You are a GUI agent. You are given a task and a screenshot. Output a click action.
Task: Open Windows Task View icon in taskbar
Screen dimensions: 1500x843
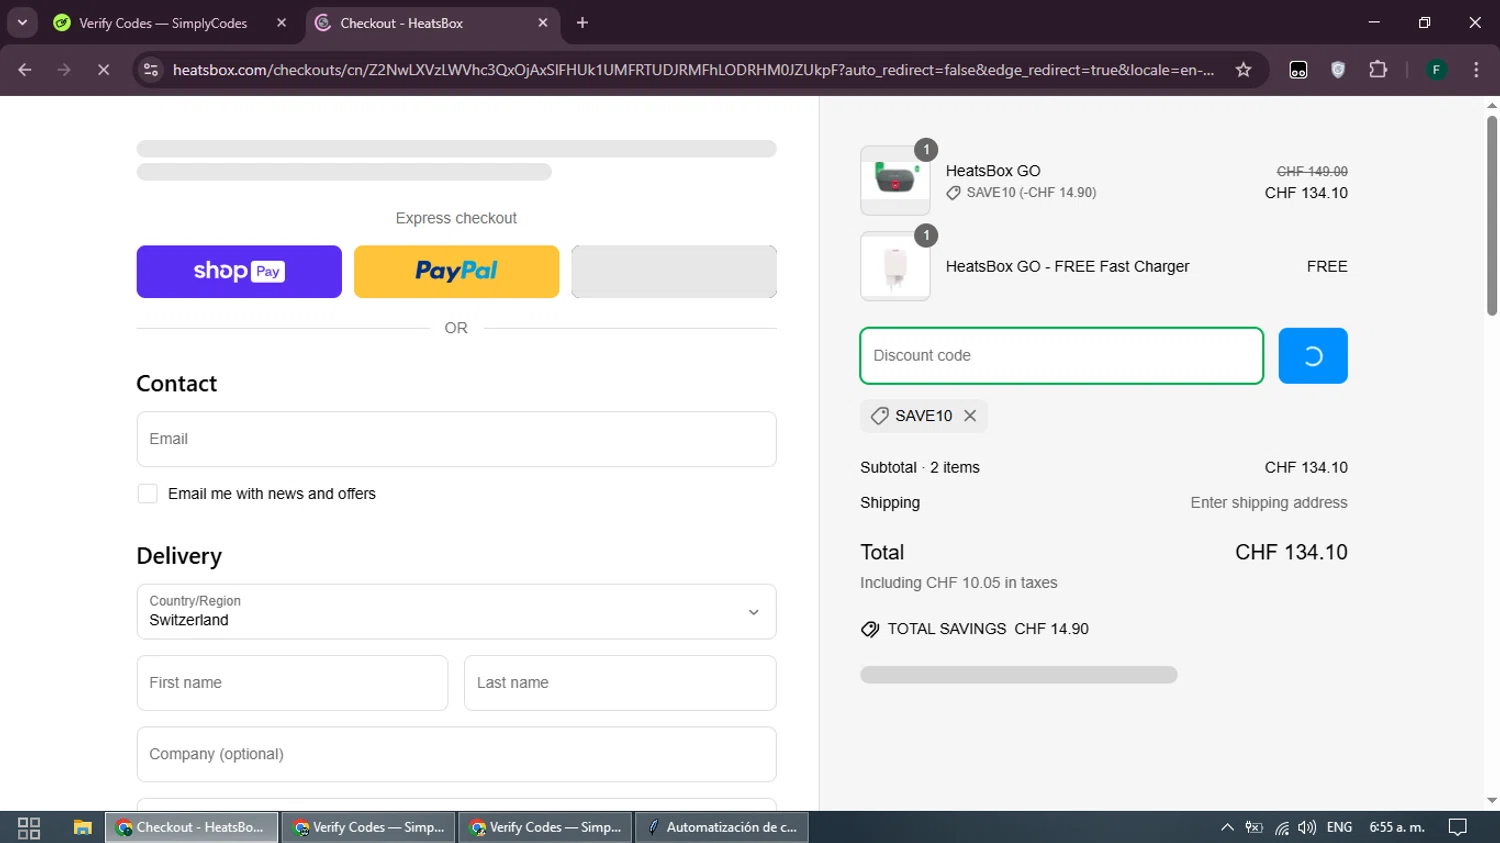29,828
